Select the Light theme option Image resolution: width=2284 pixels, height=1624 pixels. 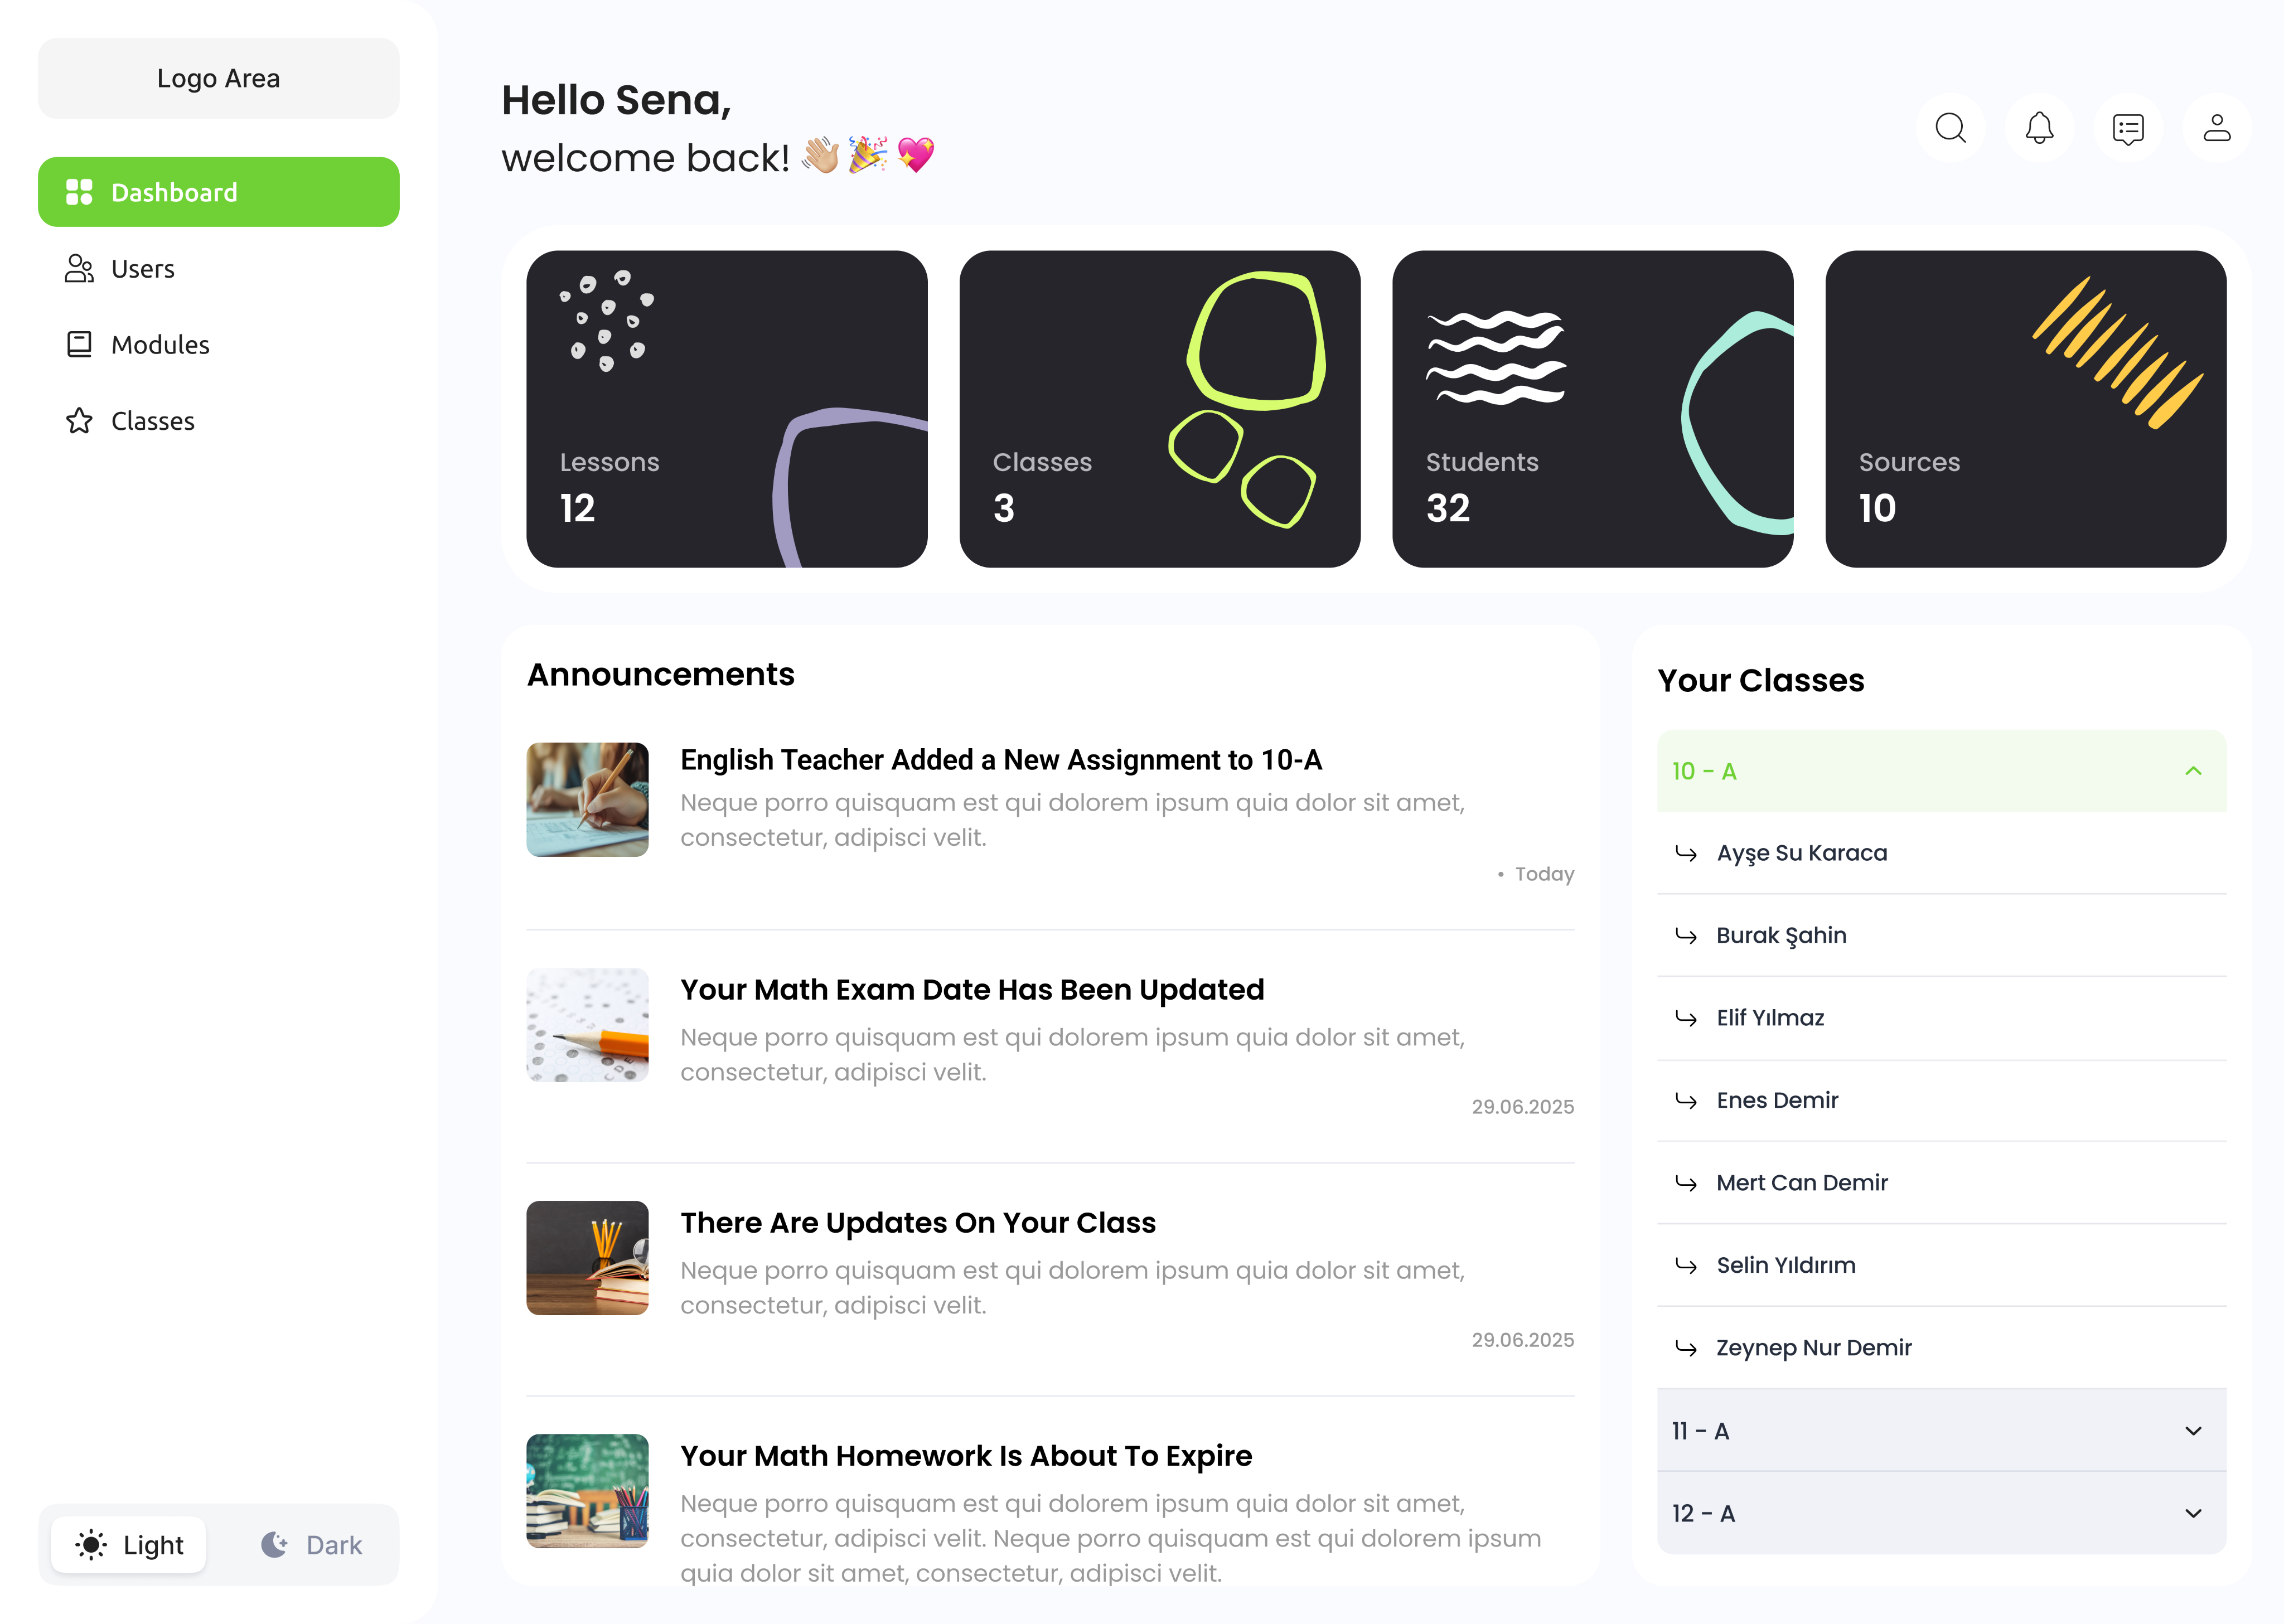[129, 1545]
